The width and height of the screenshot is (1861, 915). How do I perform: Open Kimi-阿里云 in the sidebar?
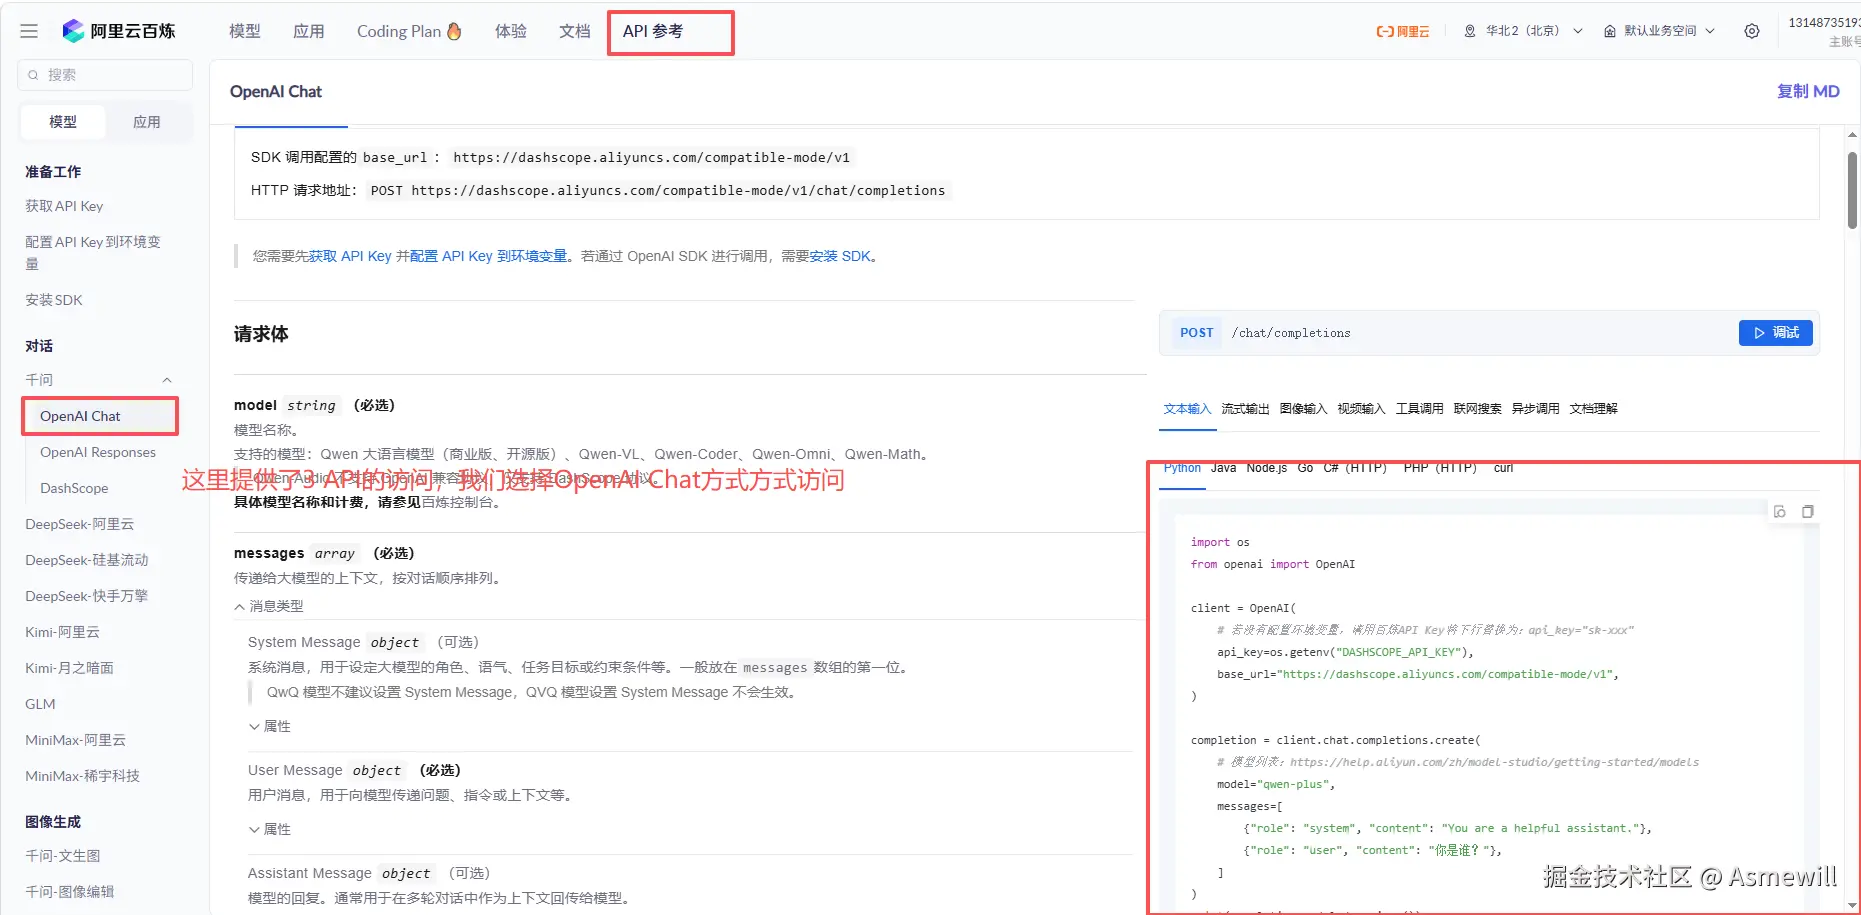coord(62,632)
